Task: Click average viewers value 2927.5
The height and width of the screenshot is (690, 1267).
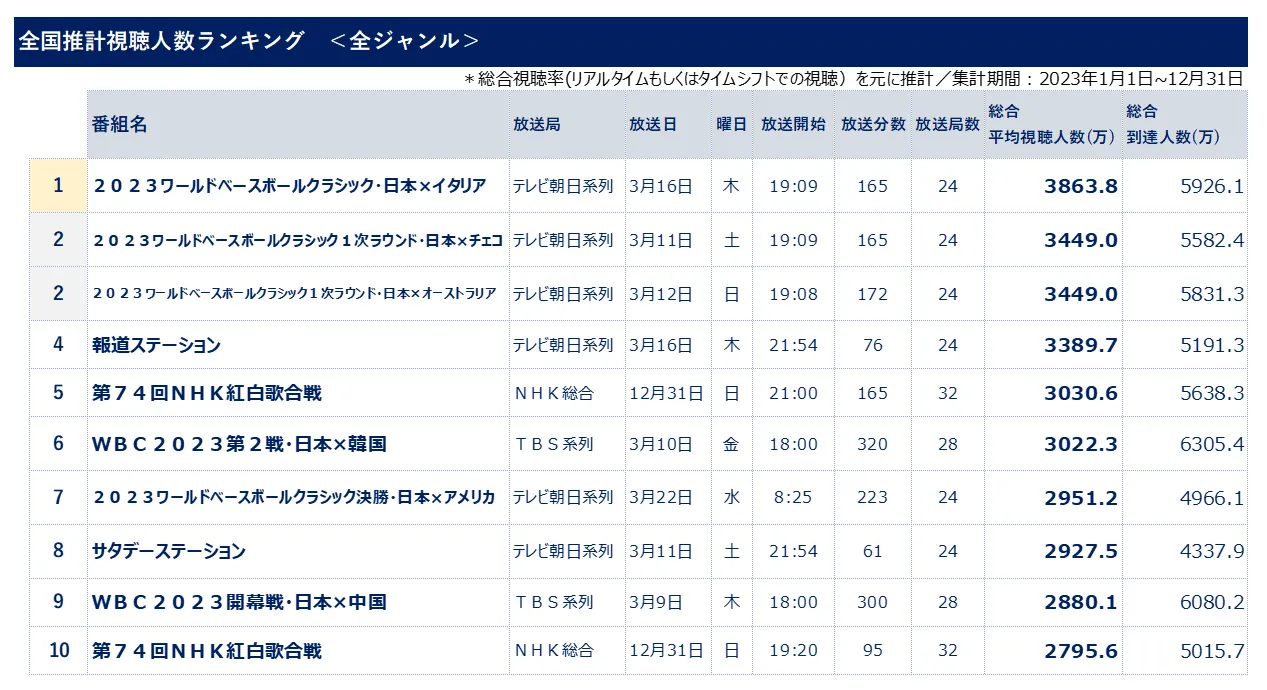Action: 1081,551
